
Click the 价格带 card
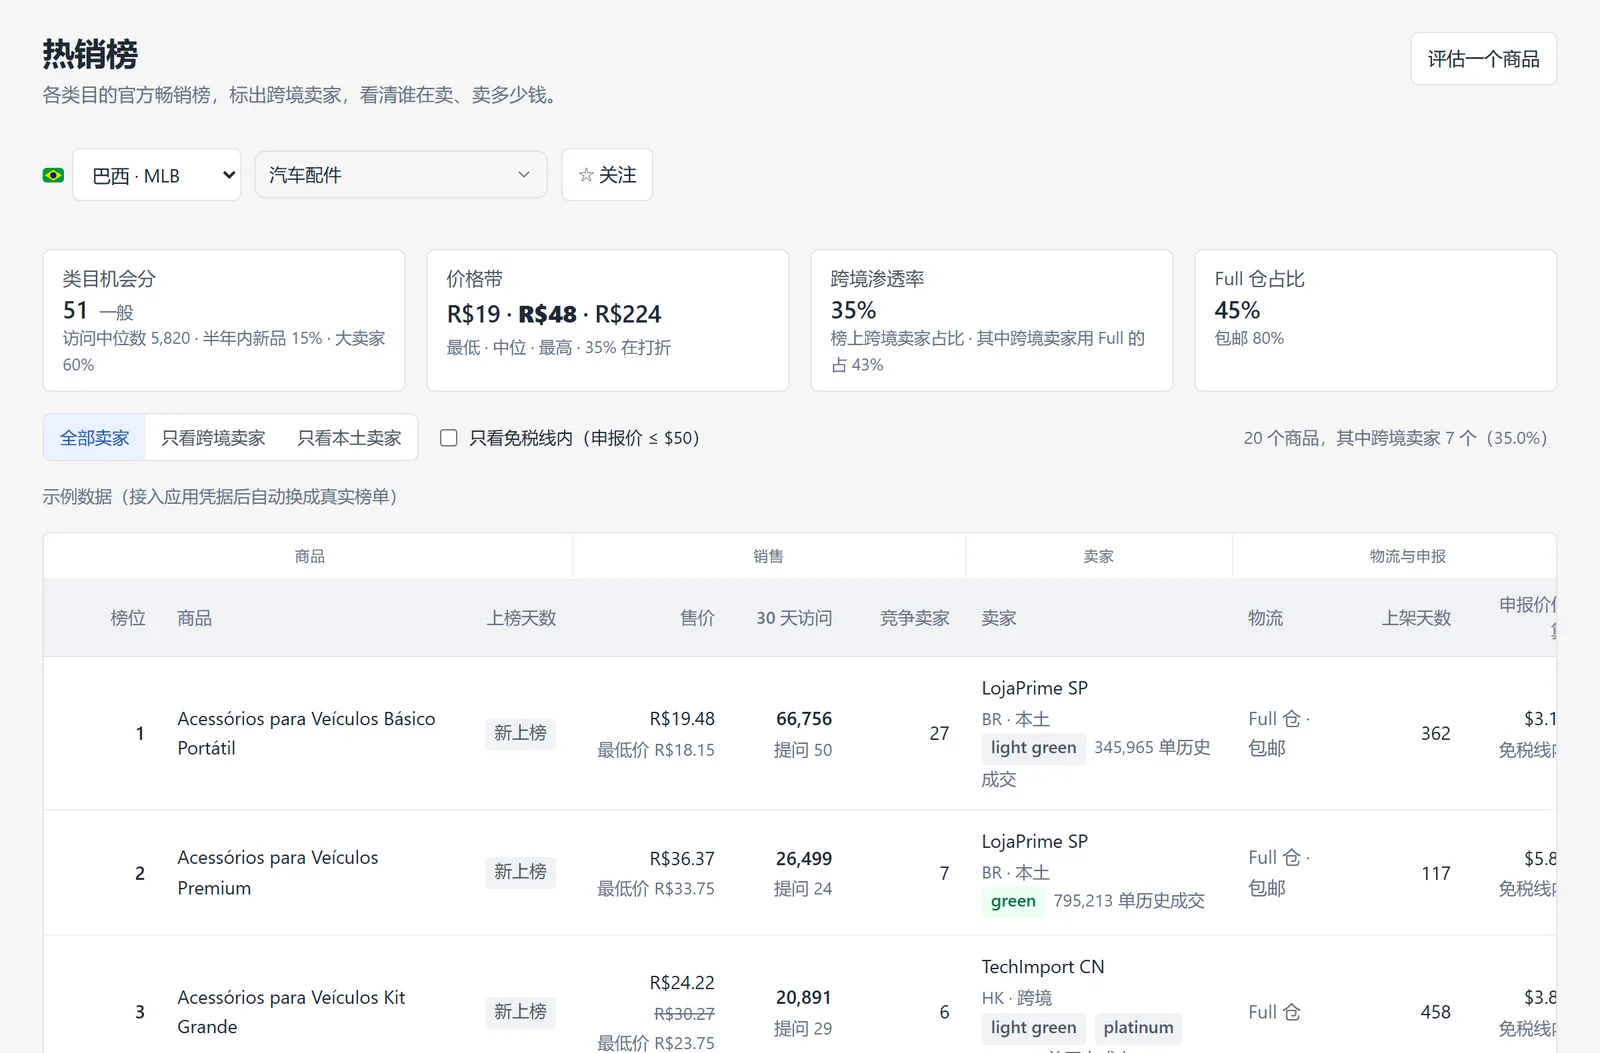click(x=608, y=320)
